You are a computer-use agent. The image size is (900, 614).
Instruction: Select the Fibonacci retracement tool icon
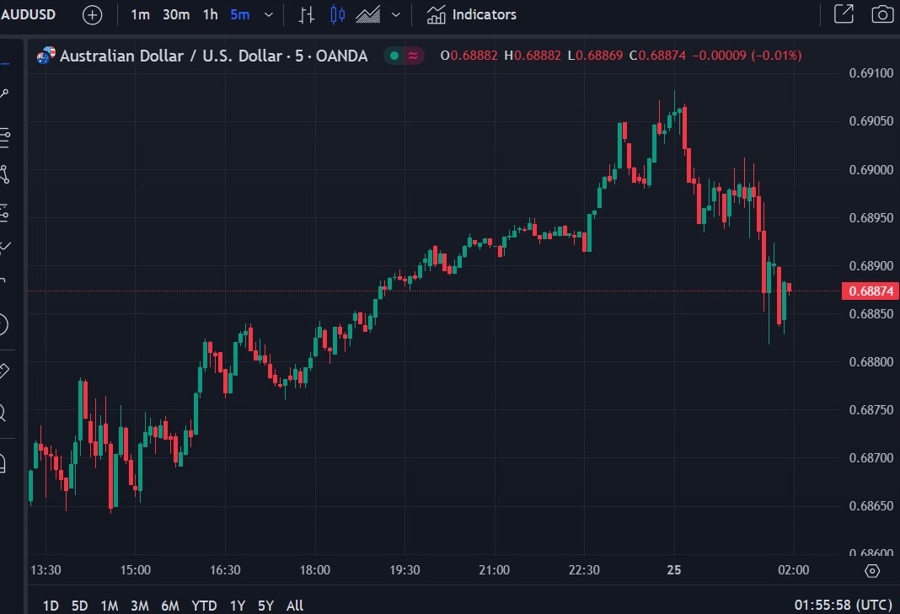point(5,138)
